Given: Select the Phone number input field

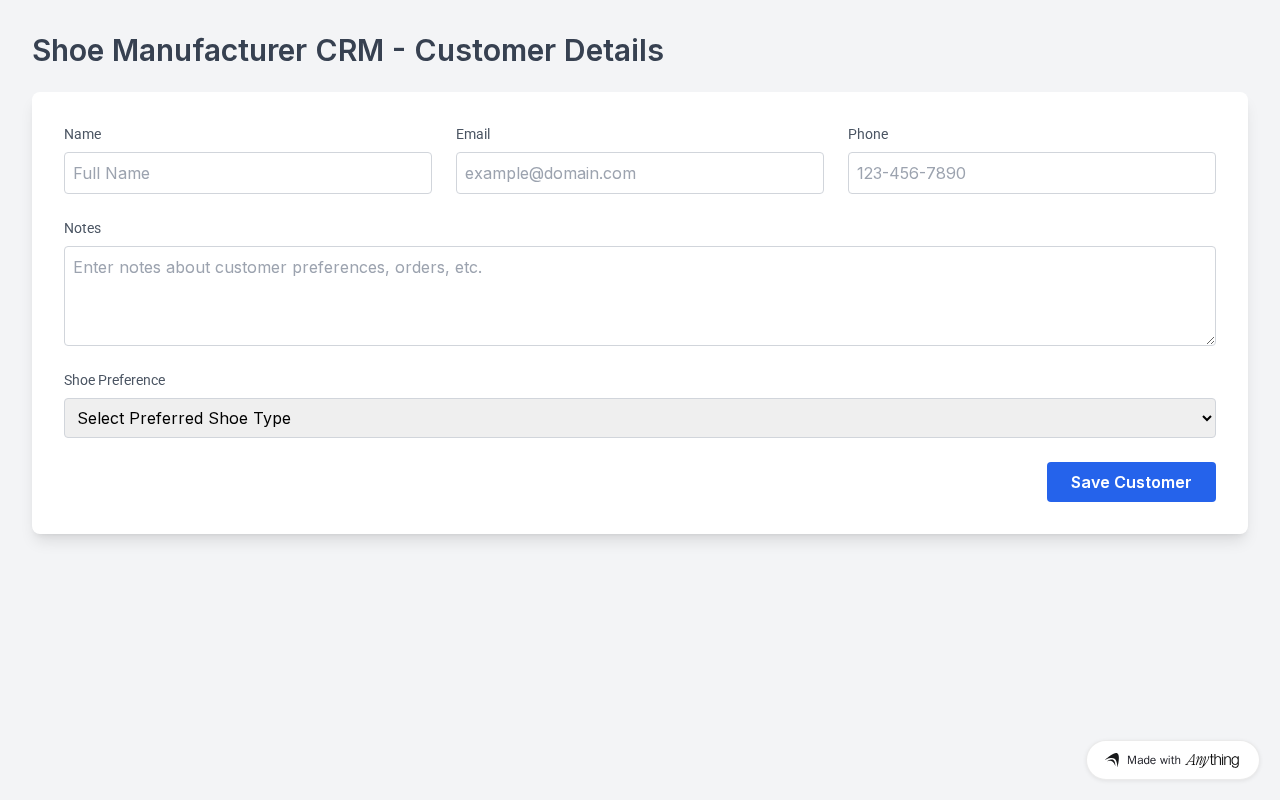Looking at the screenshot, I should 1032,173.
